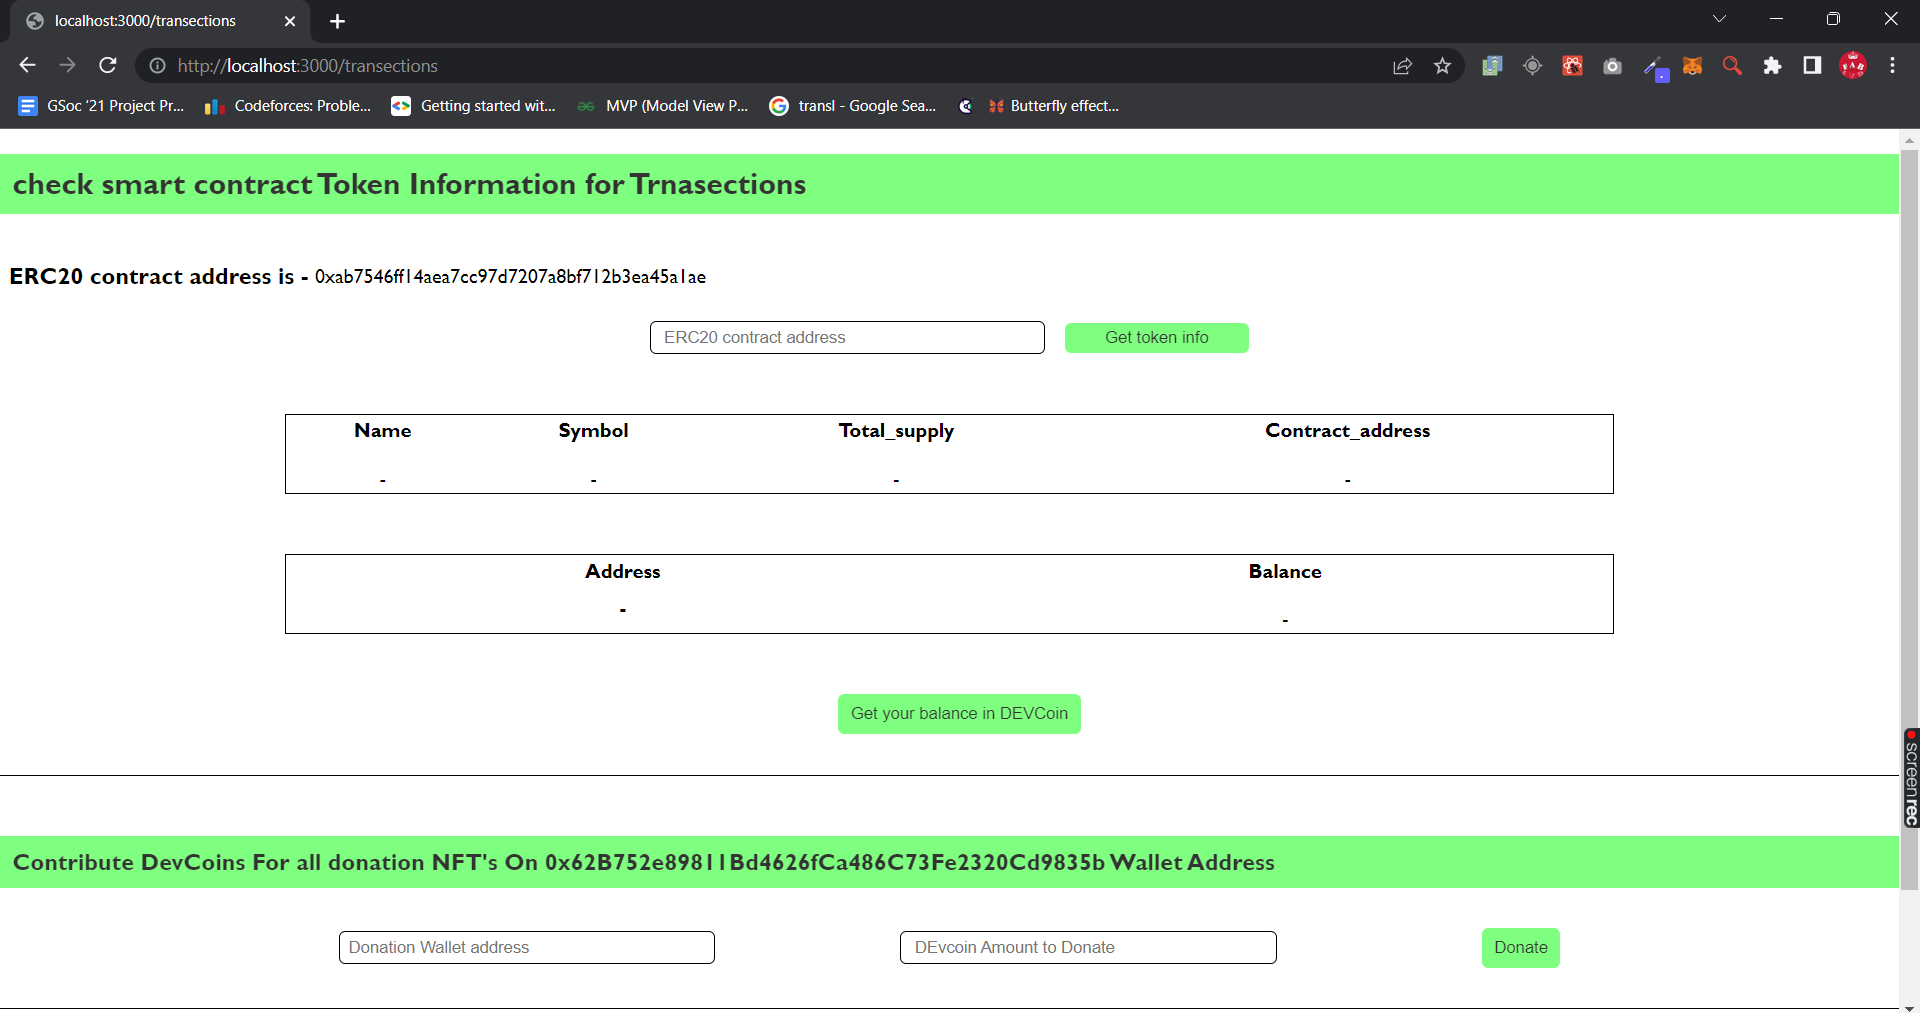Click the browser back arrow

click(x=27, y=65)
